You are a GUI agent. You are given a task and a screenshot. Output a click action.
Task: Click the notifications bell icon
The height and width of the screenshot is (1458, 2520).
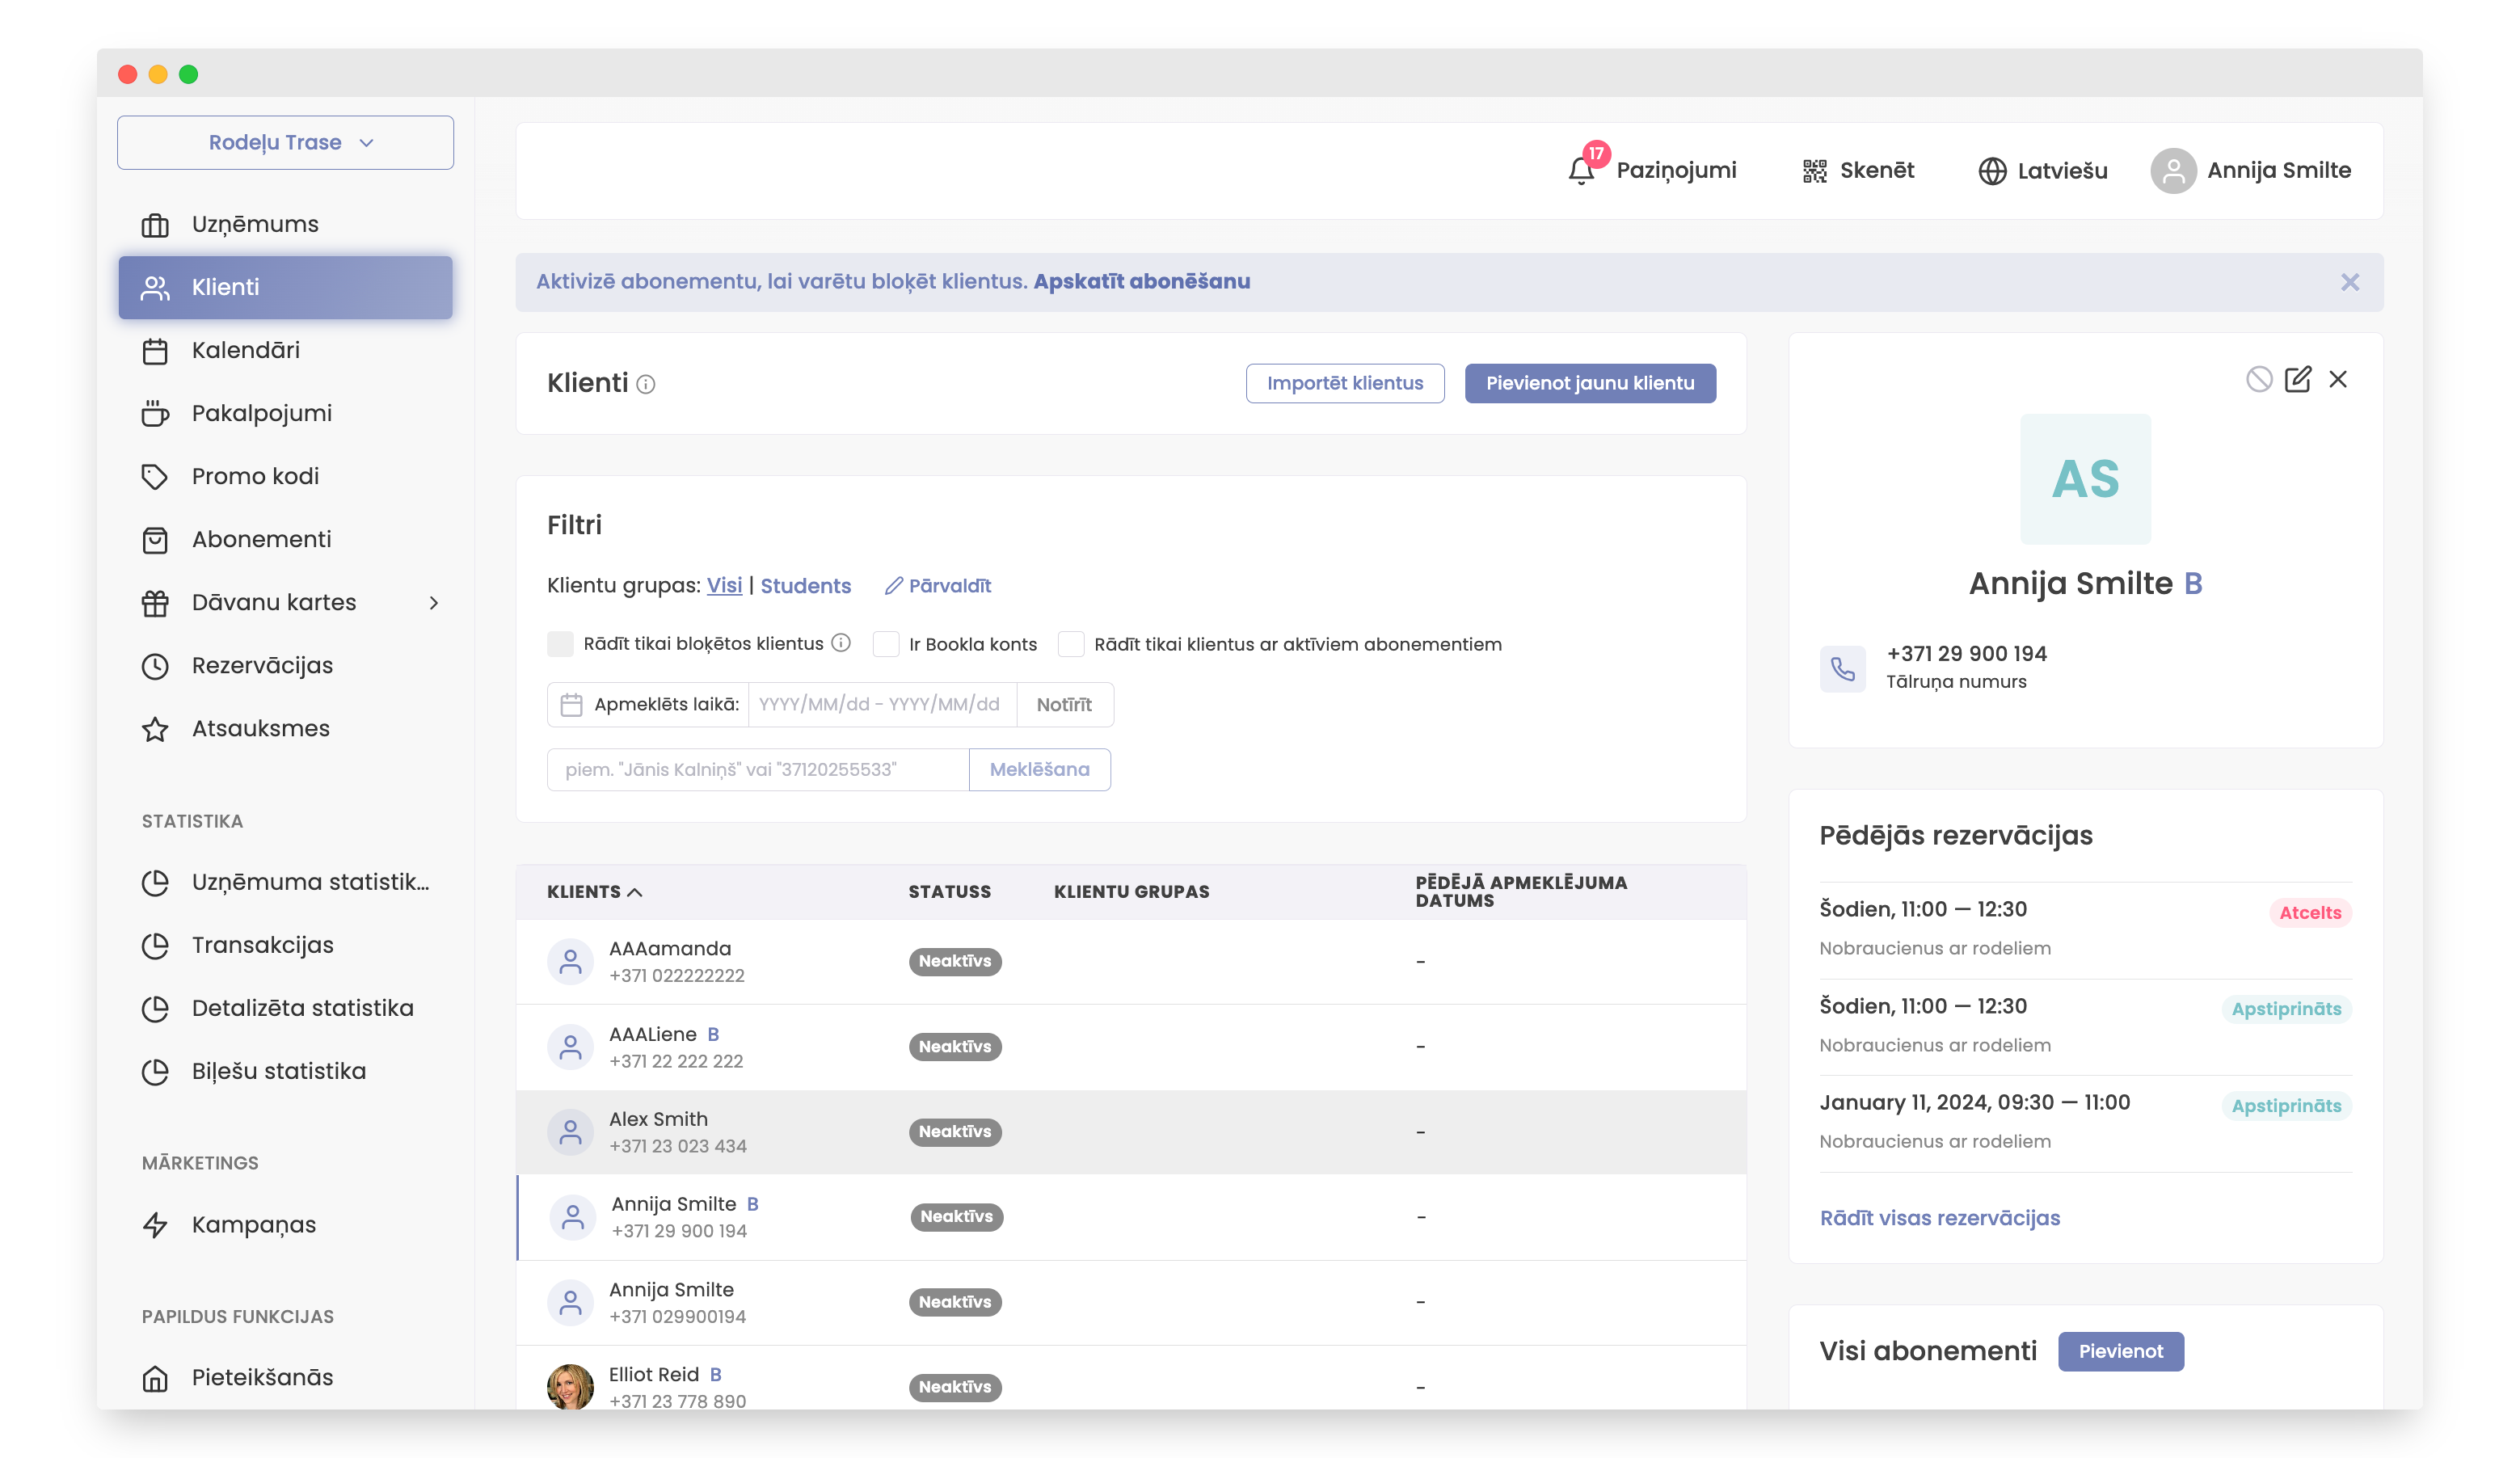[1581, 171]
